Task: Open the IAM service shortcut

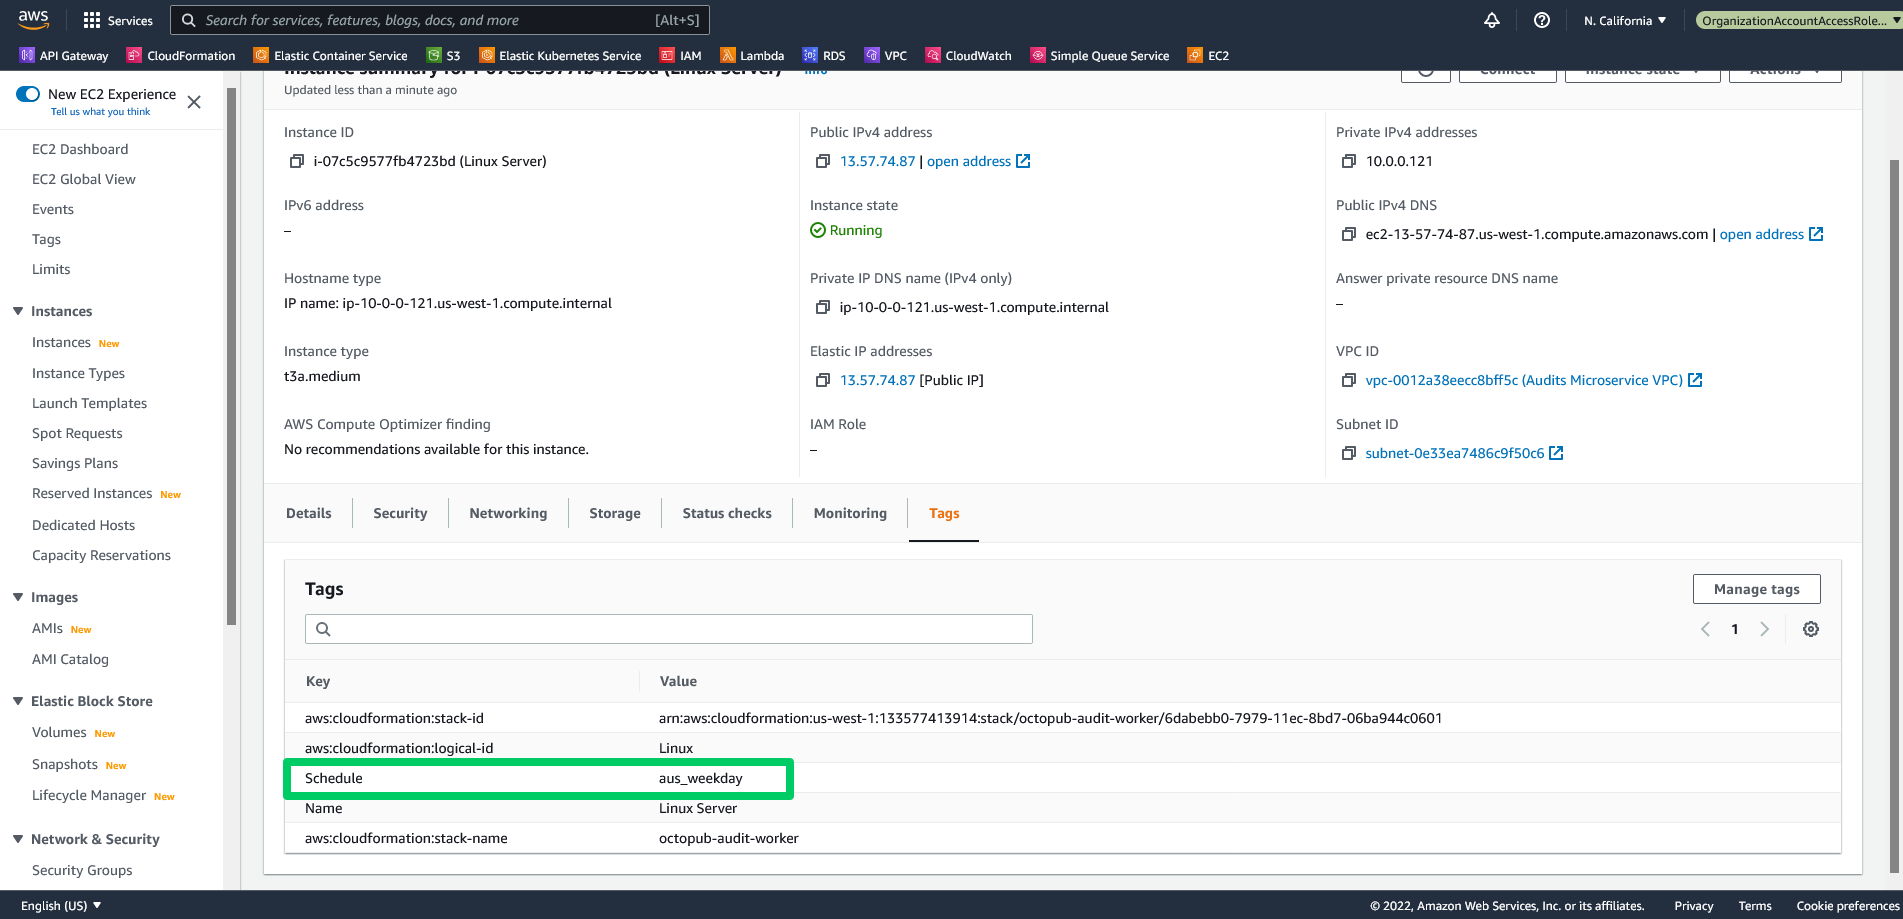Action: pyautogui.click(x=680, y=55)
